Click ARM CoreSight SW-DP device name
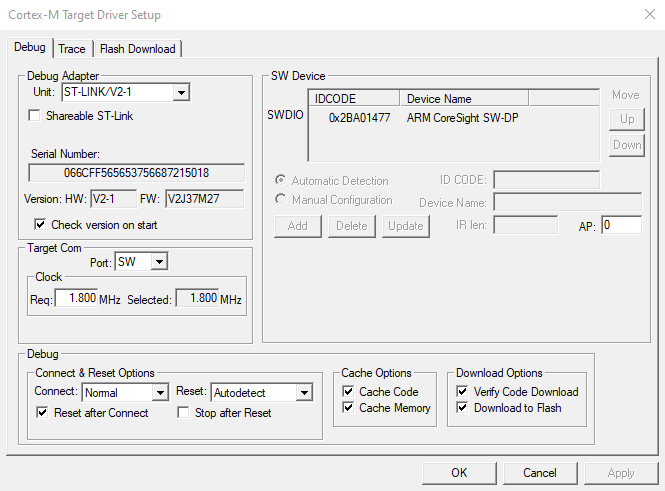Screen dimensions: 665x491 click(x=462, y=118)
